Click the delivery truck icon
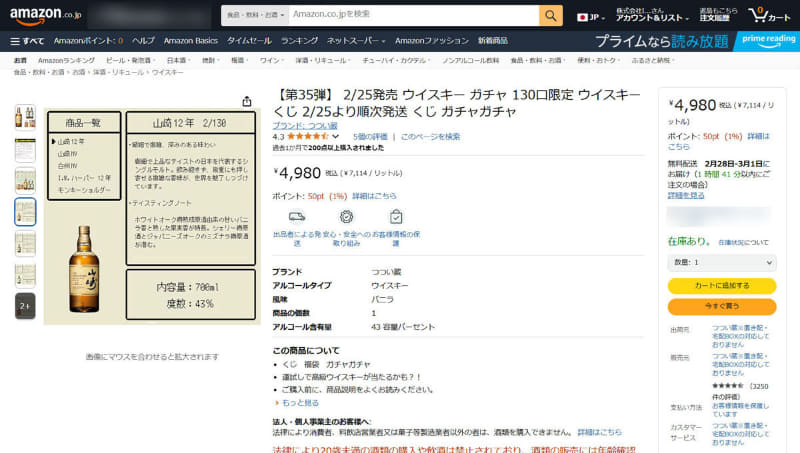The height and width of the screenshot is (453, 800). (x=296, y=216)
